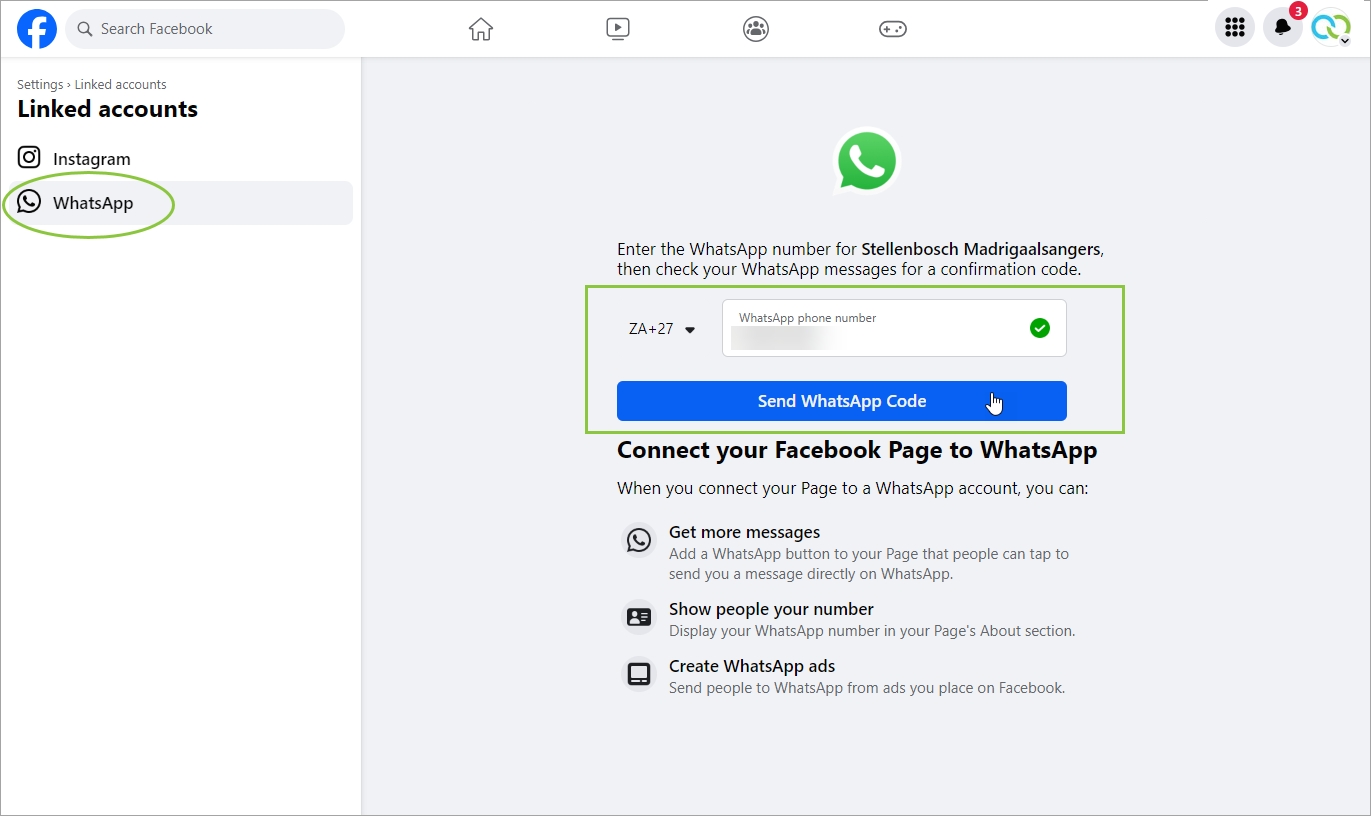
Task: Click the green validation checkmark
Action: click(1040, 328)
